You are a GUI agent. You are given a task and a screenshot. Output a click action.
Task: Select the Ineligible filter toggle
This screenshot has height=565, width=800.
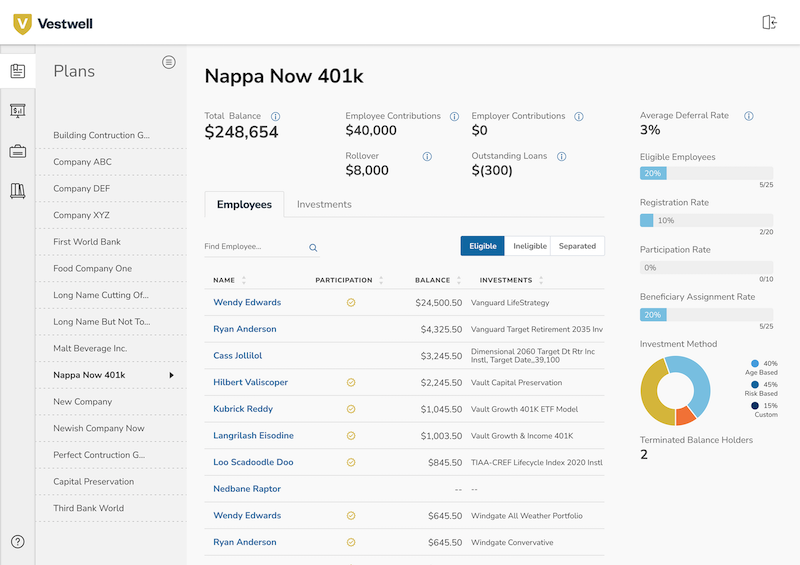(528, 246)
